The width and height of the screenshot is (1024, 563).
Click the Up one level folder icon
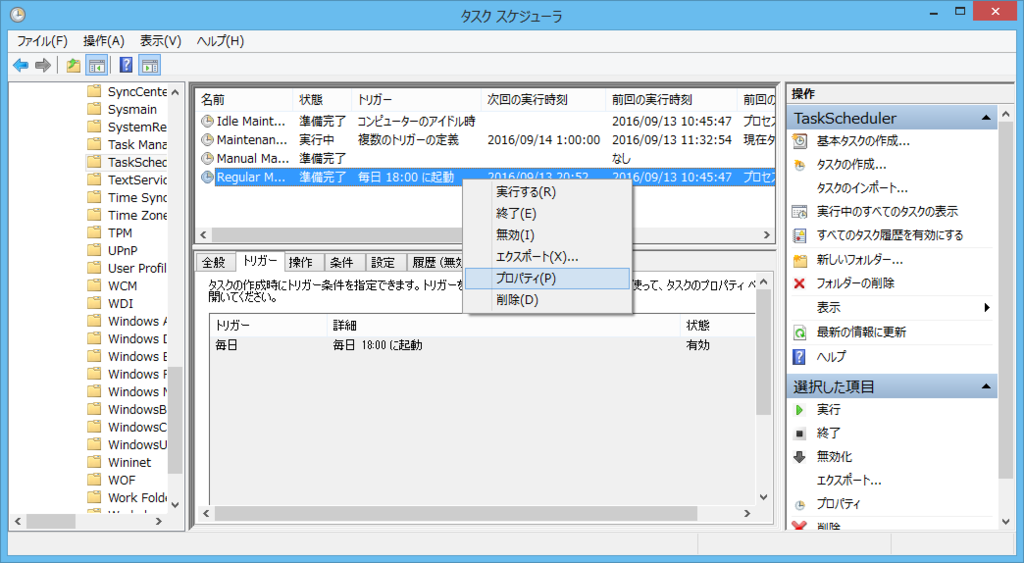click(x=73, y=65)
